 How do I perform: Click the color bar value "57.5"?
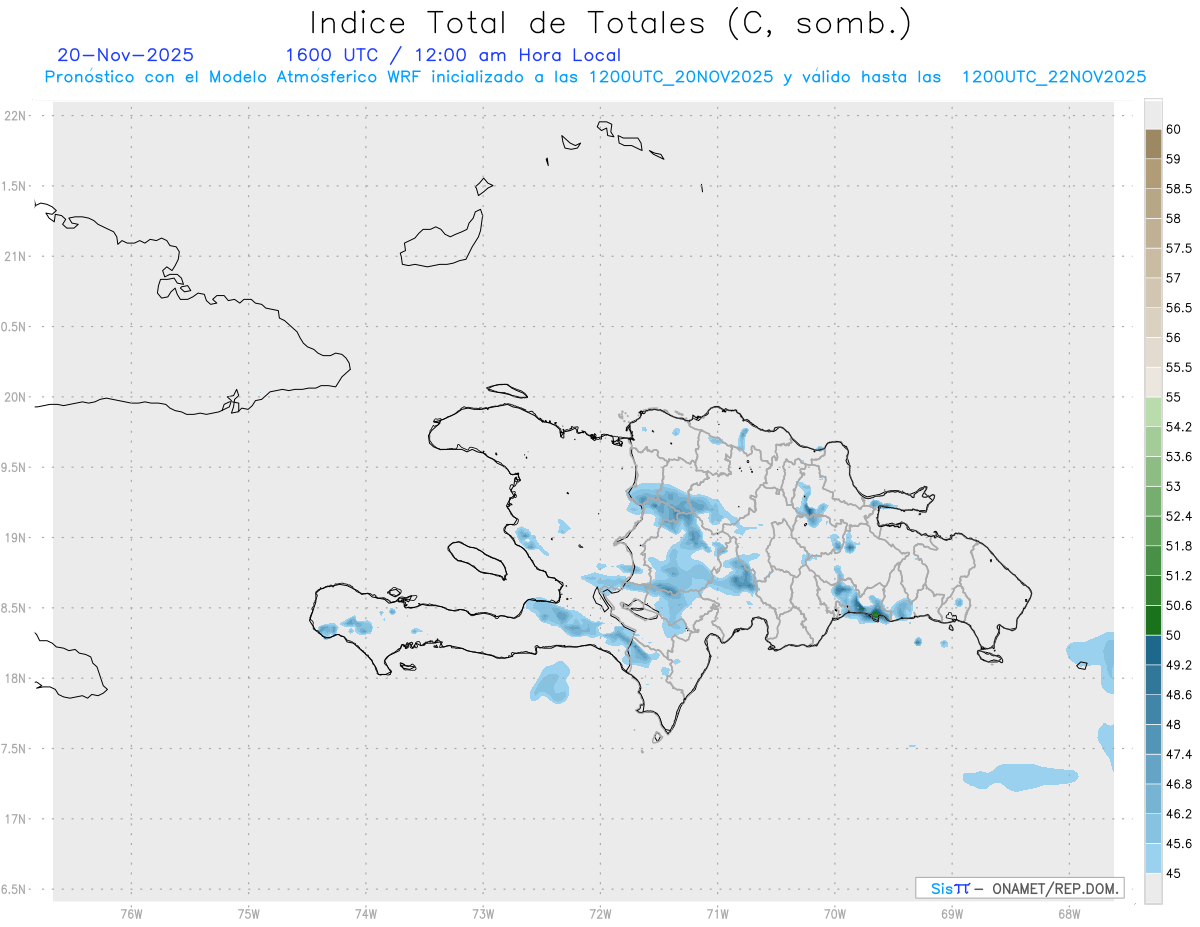click(x=1179, y=248)
